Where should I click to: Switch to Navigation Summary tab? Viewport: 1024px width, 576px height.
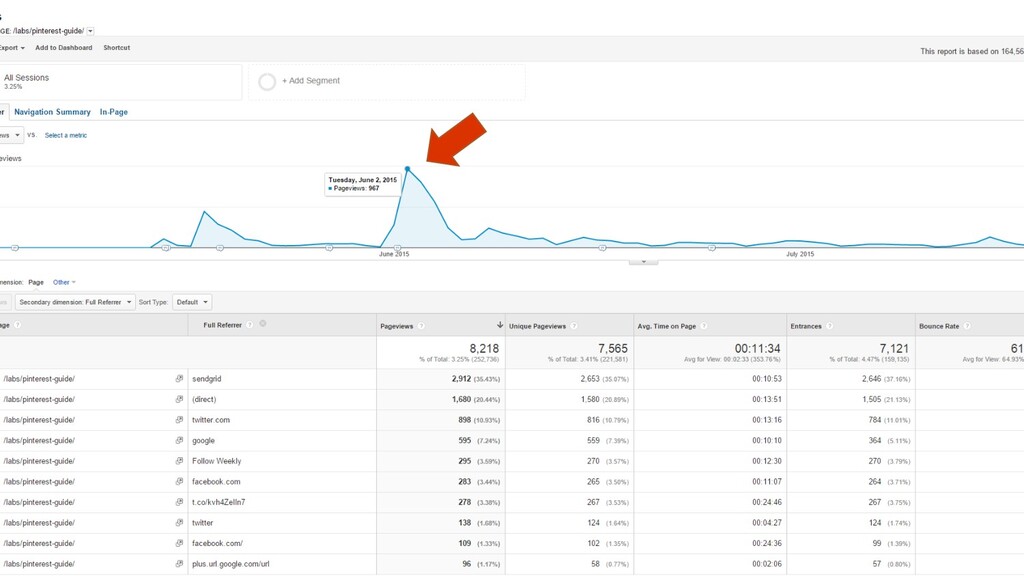(x=52, y=112)
